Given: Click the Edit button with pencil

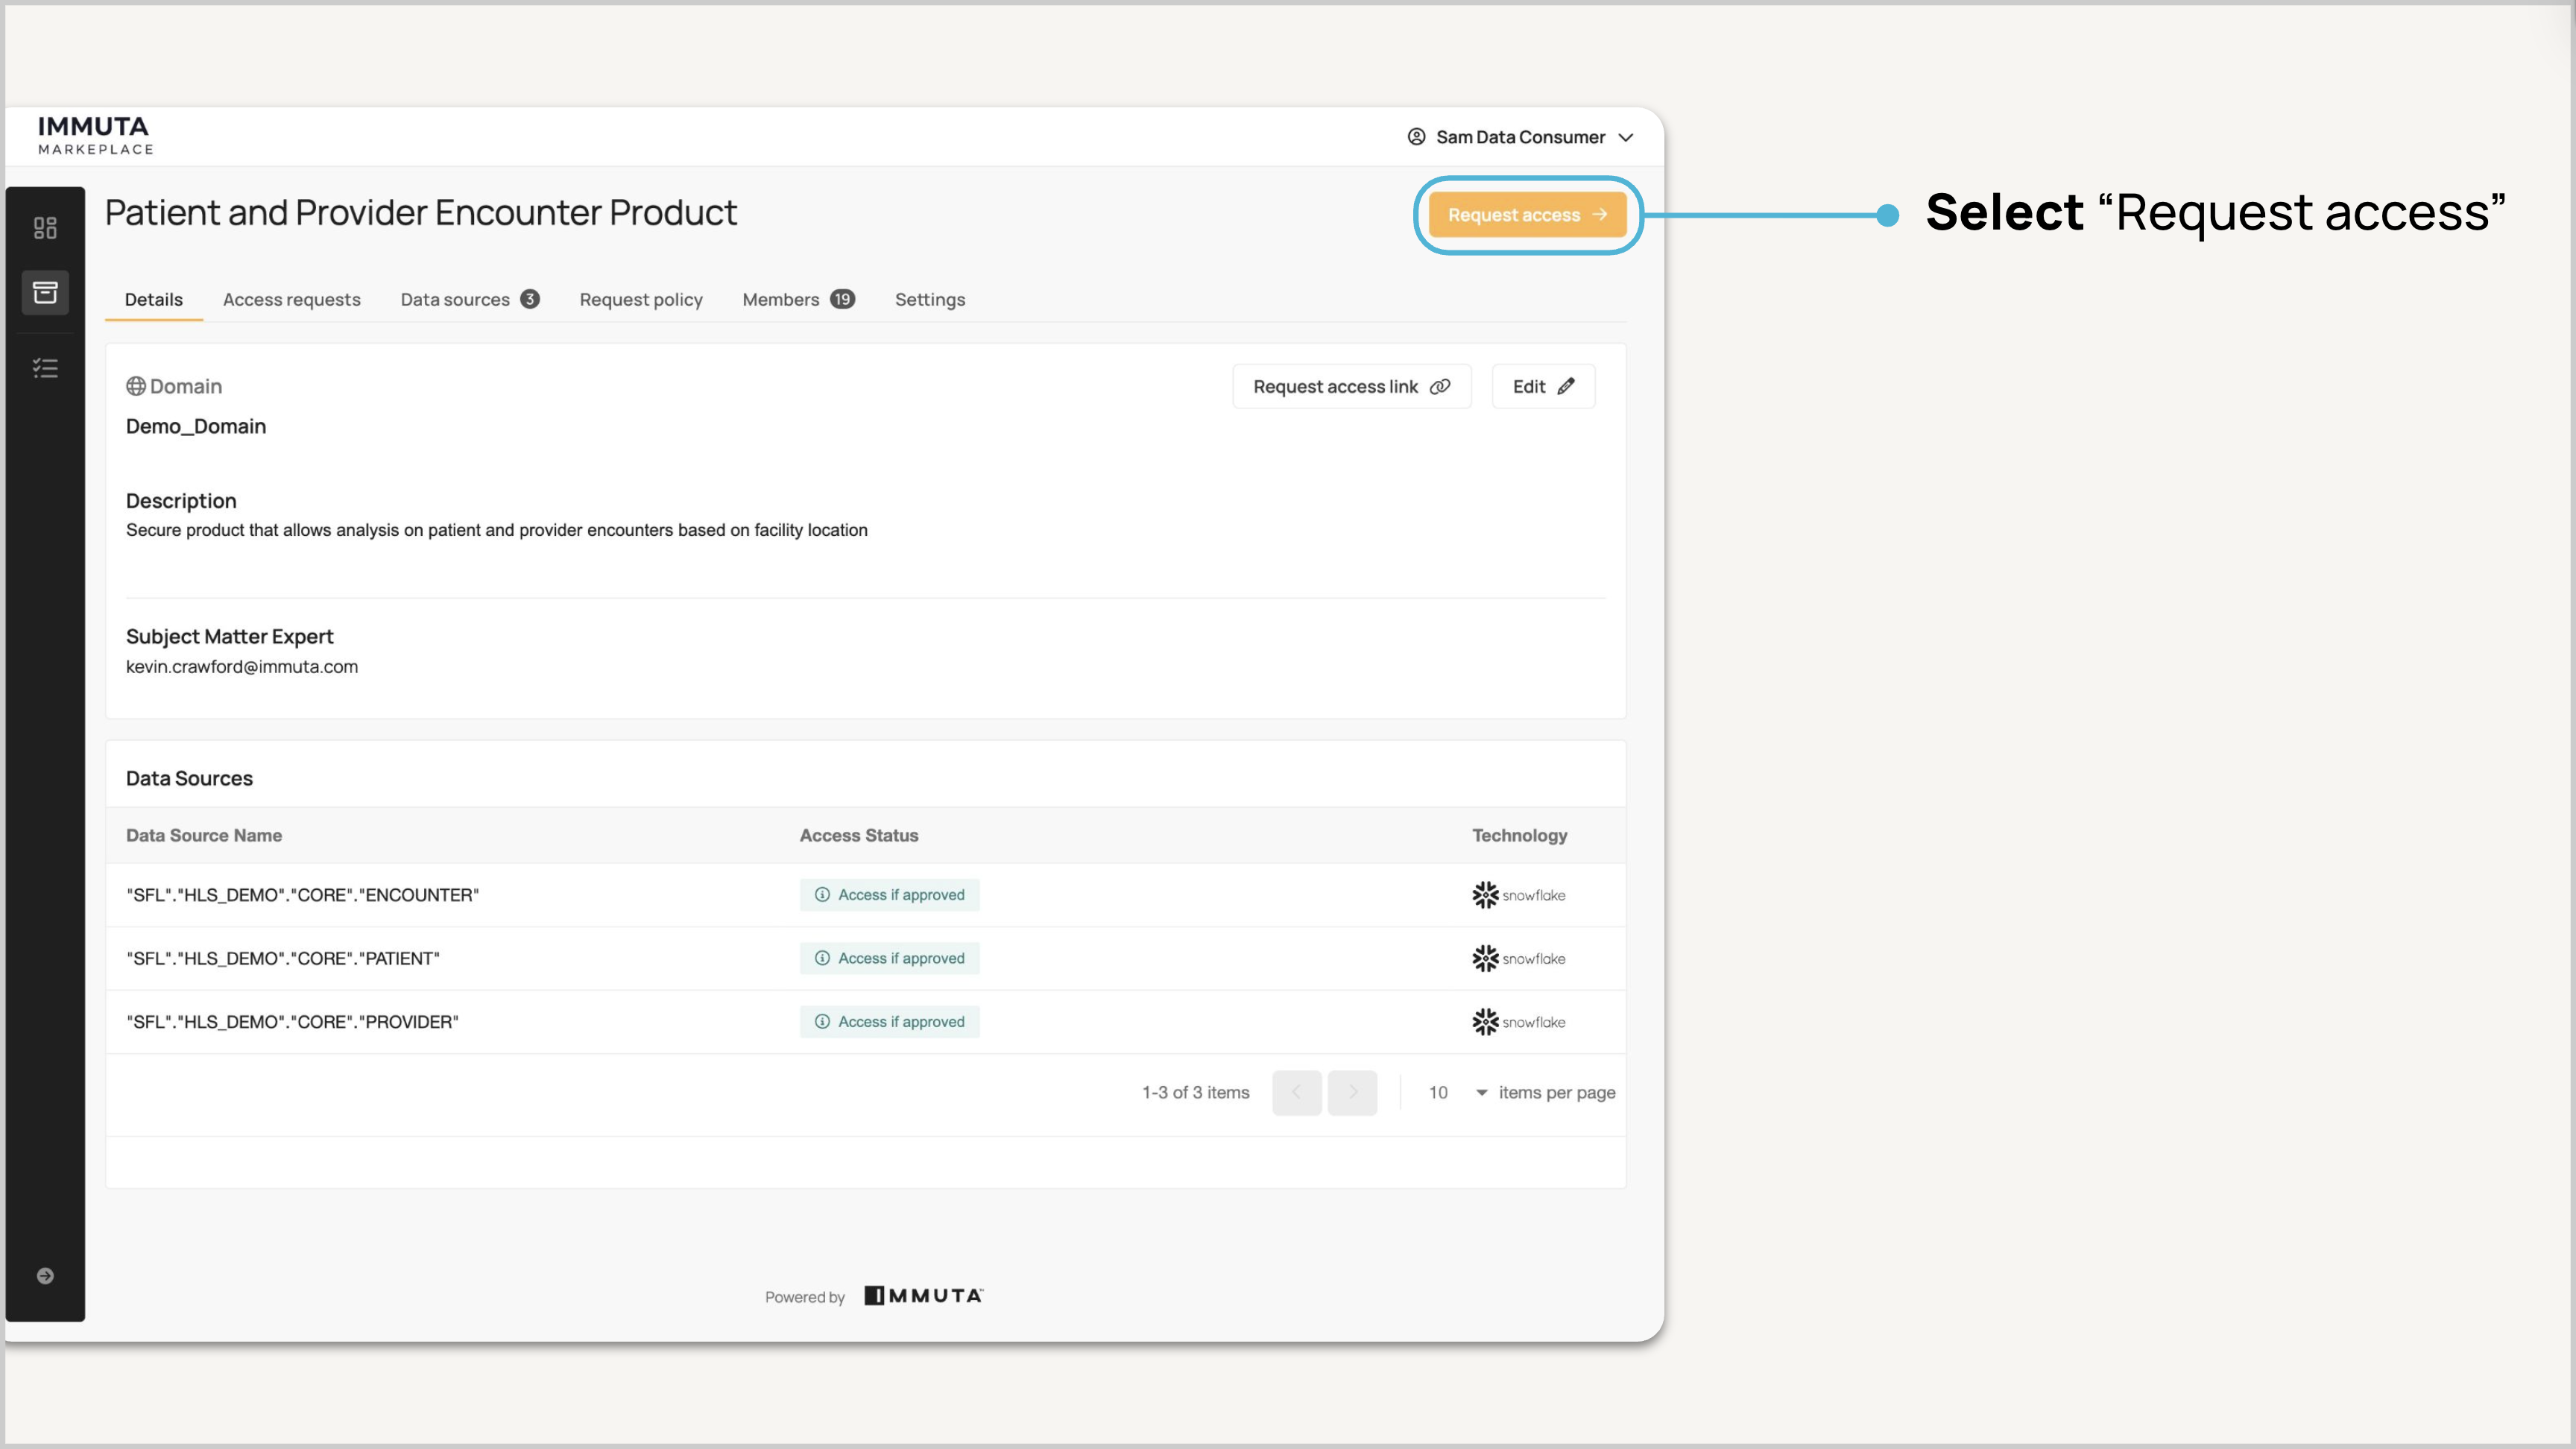Looking at the screenshot, I should pos(1543,386).
